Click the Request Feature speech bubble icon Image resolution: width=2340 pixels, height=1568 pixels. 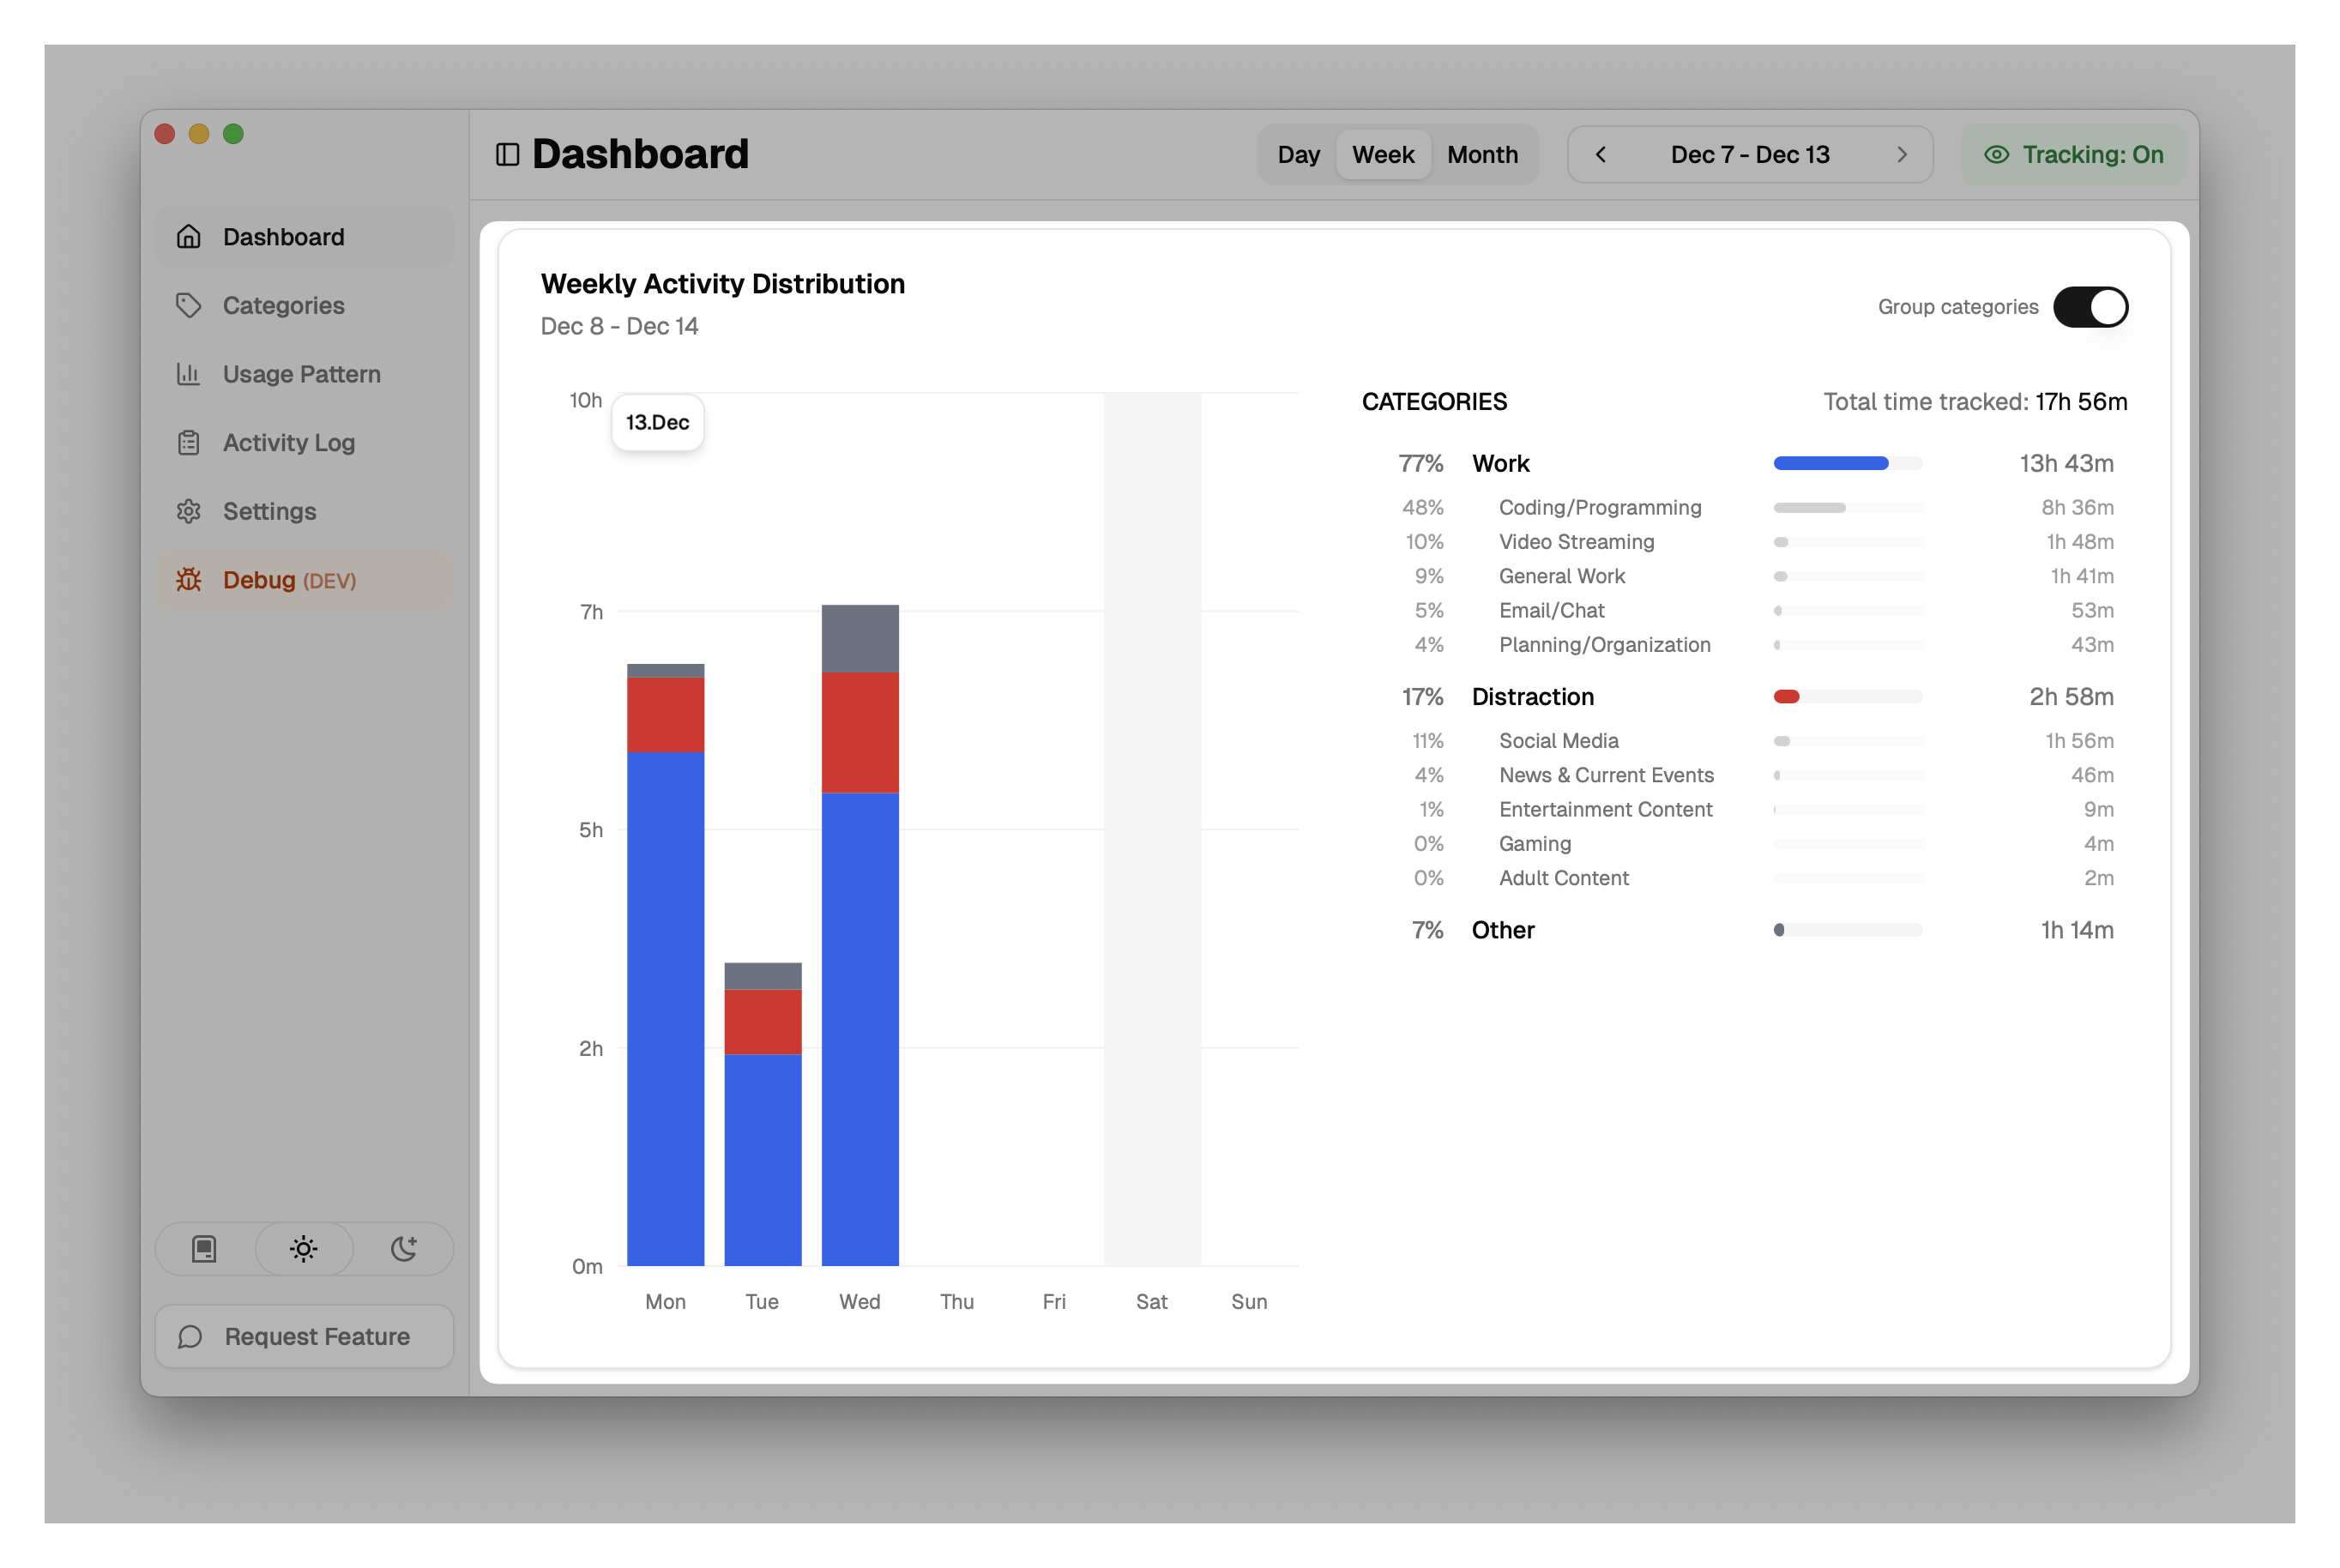[x=190, y=1337]
